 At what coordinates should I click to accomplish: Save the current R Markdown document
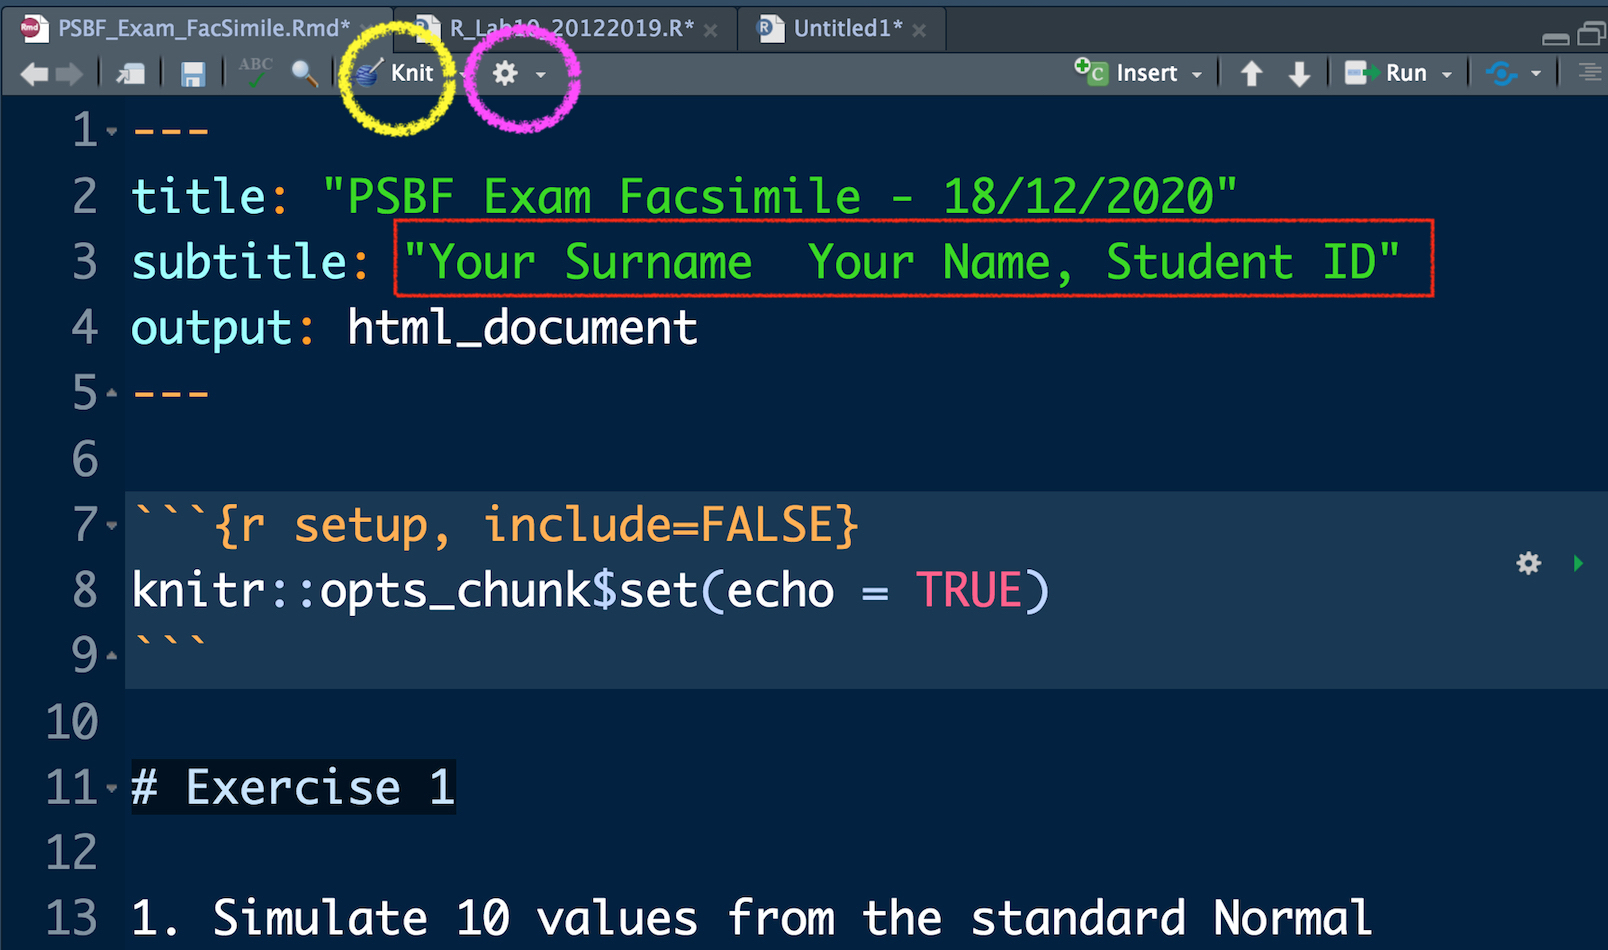(192, 74)
